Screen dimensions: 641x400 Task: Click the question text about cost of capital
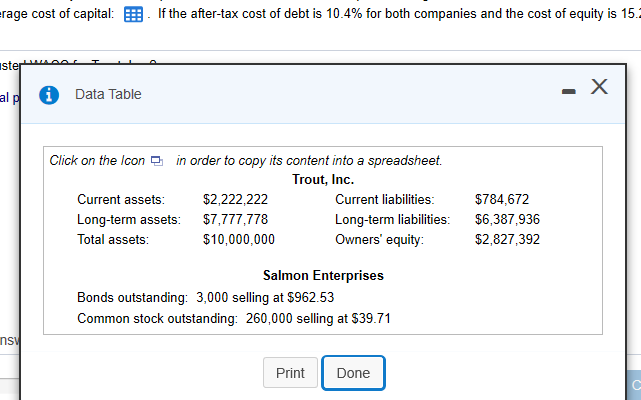400,15
